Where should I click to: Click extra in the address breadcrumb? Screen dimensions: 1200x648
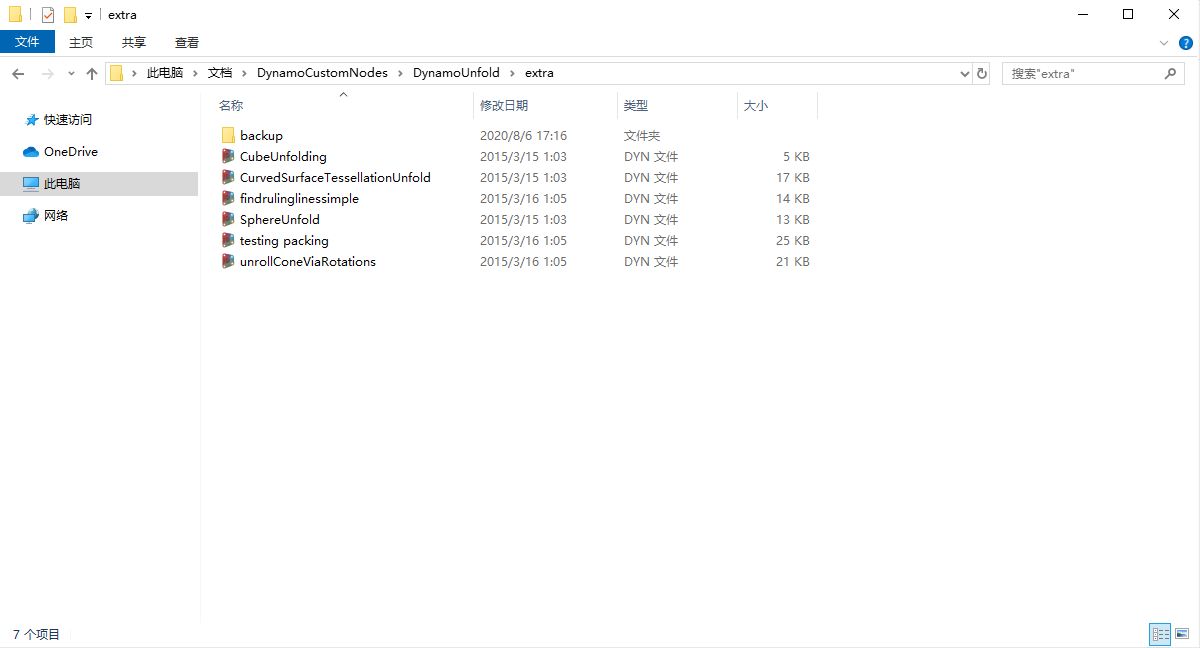539,73
